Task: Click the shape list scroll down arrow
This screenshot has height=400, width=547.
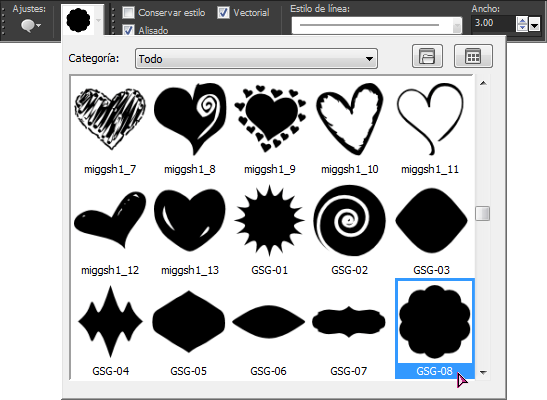Action: click(483, 372)
